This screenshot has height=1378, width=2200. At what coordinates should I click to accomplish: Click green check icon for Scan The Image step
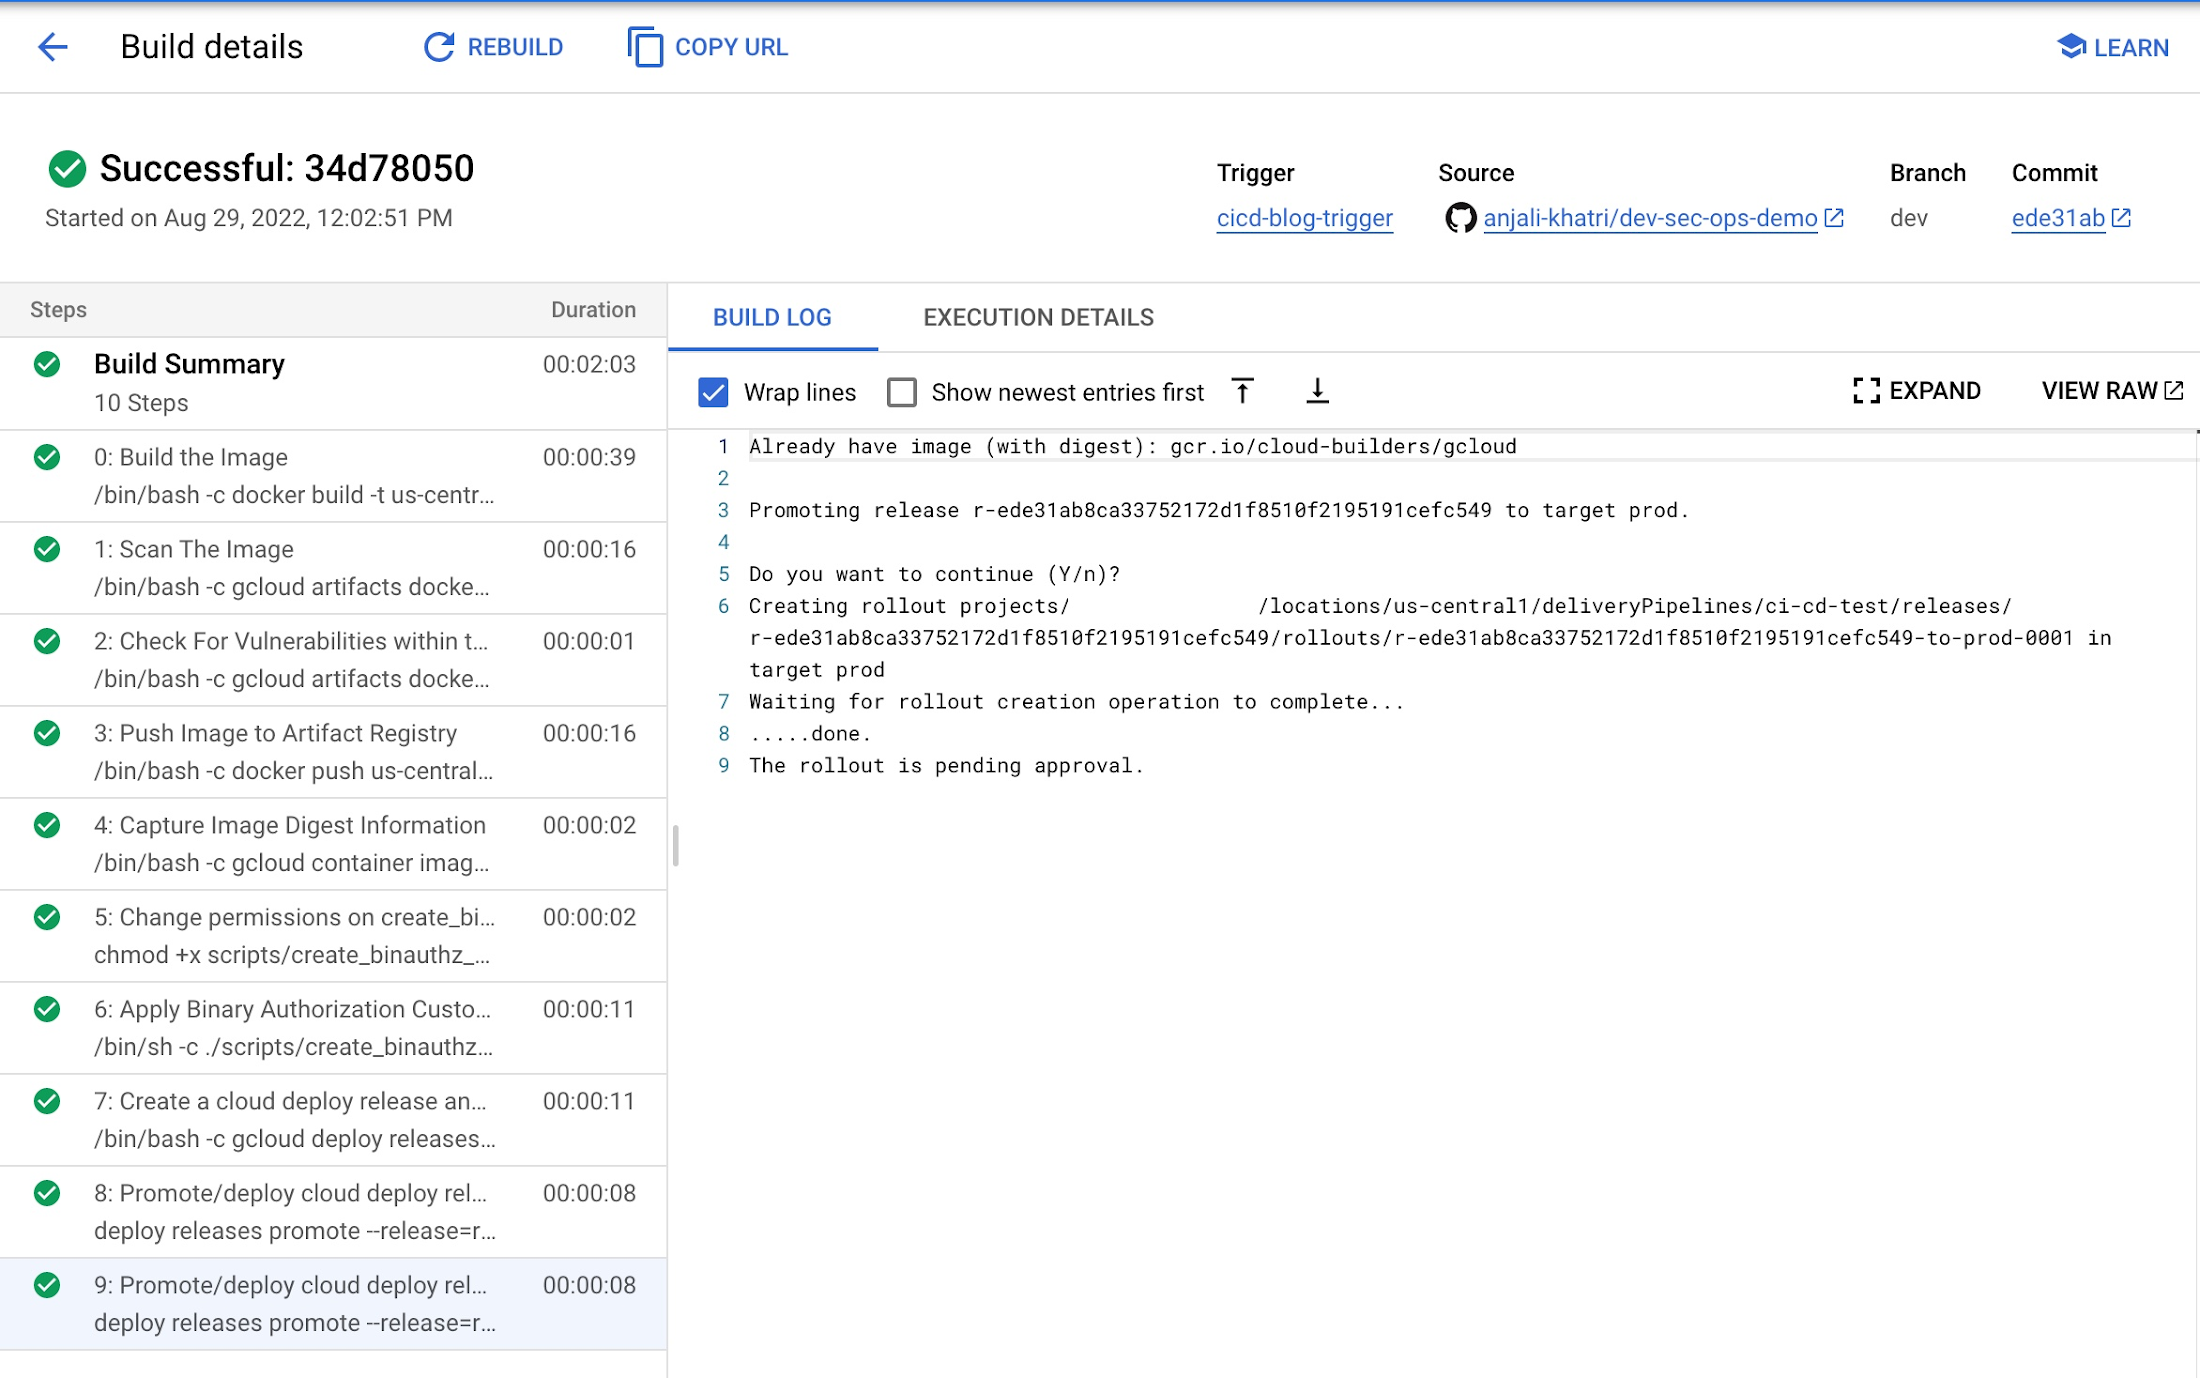click(x=47, y=549)
